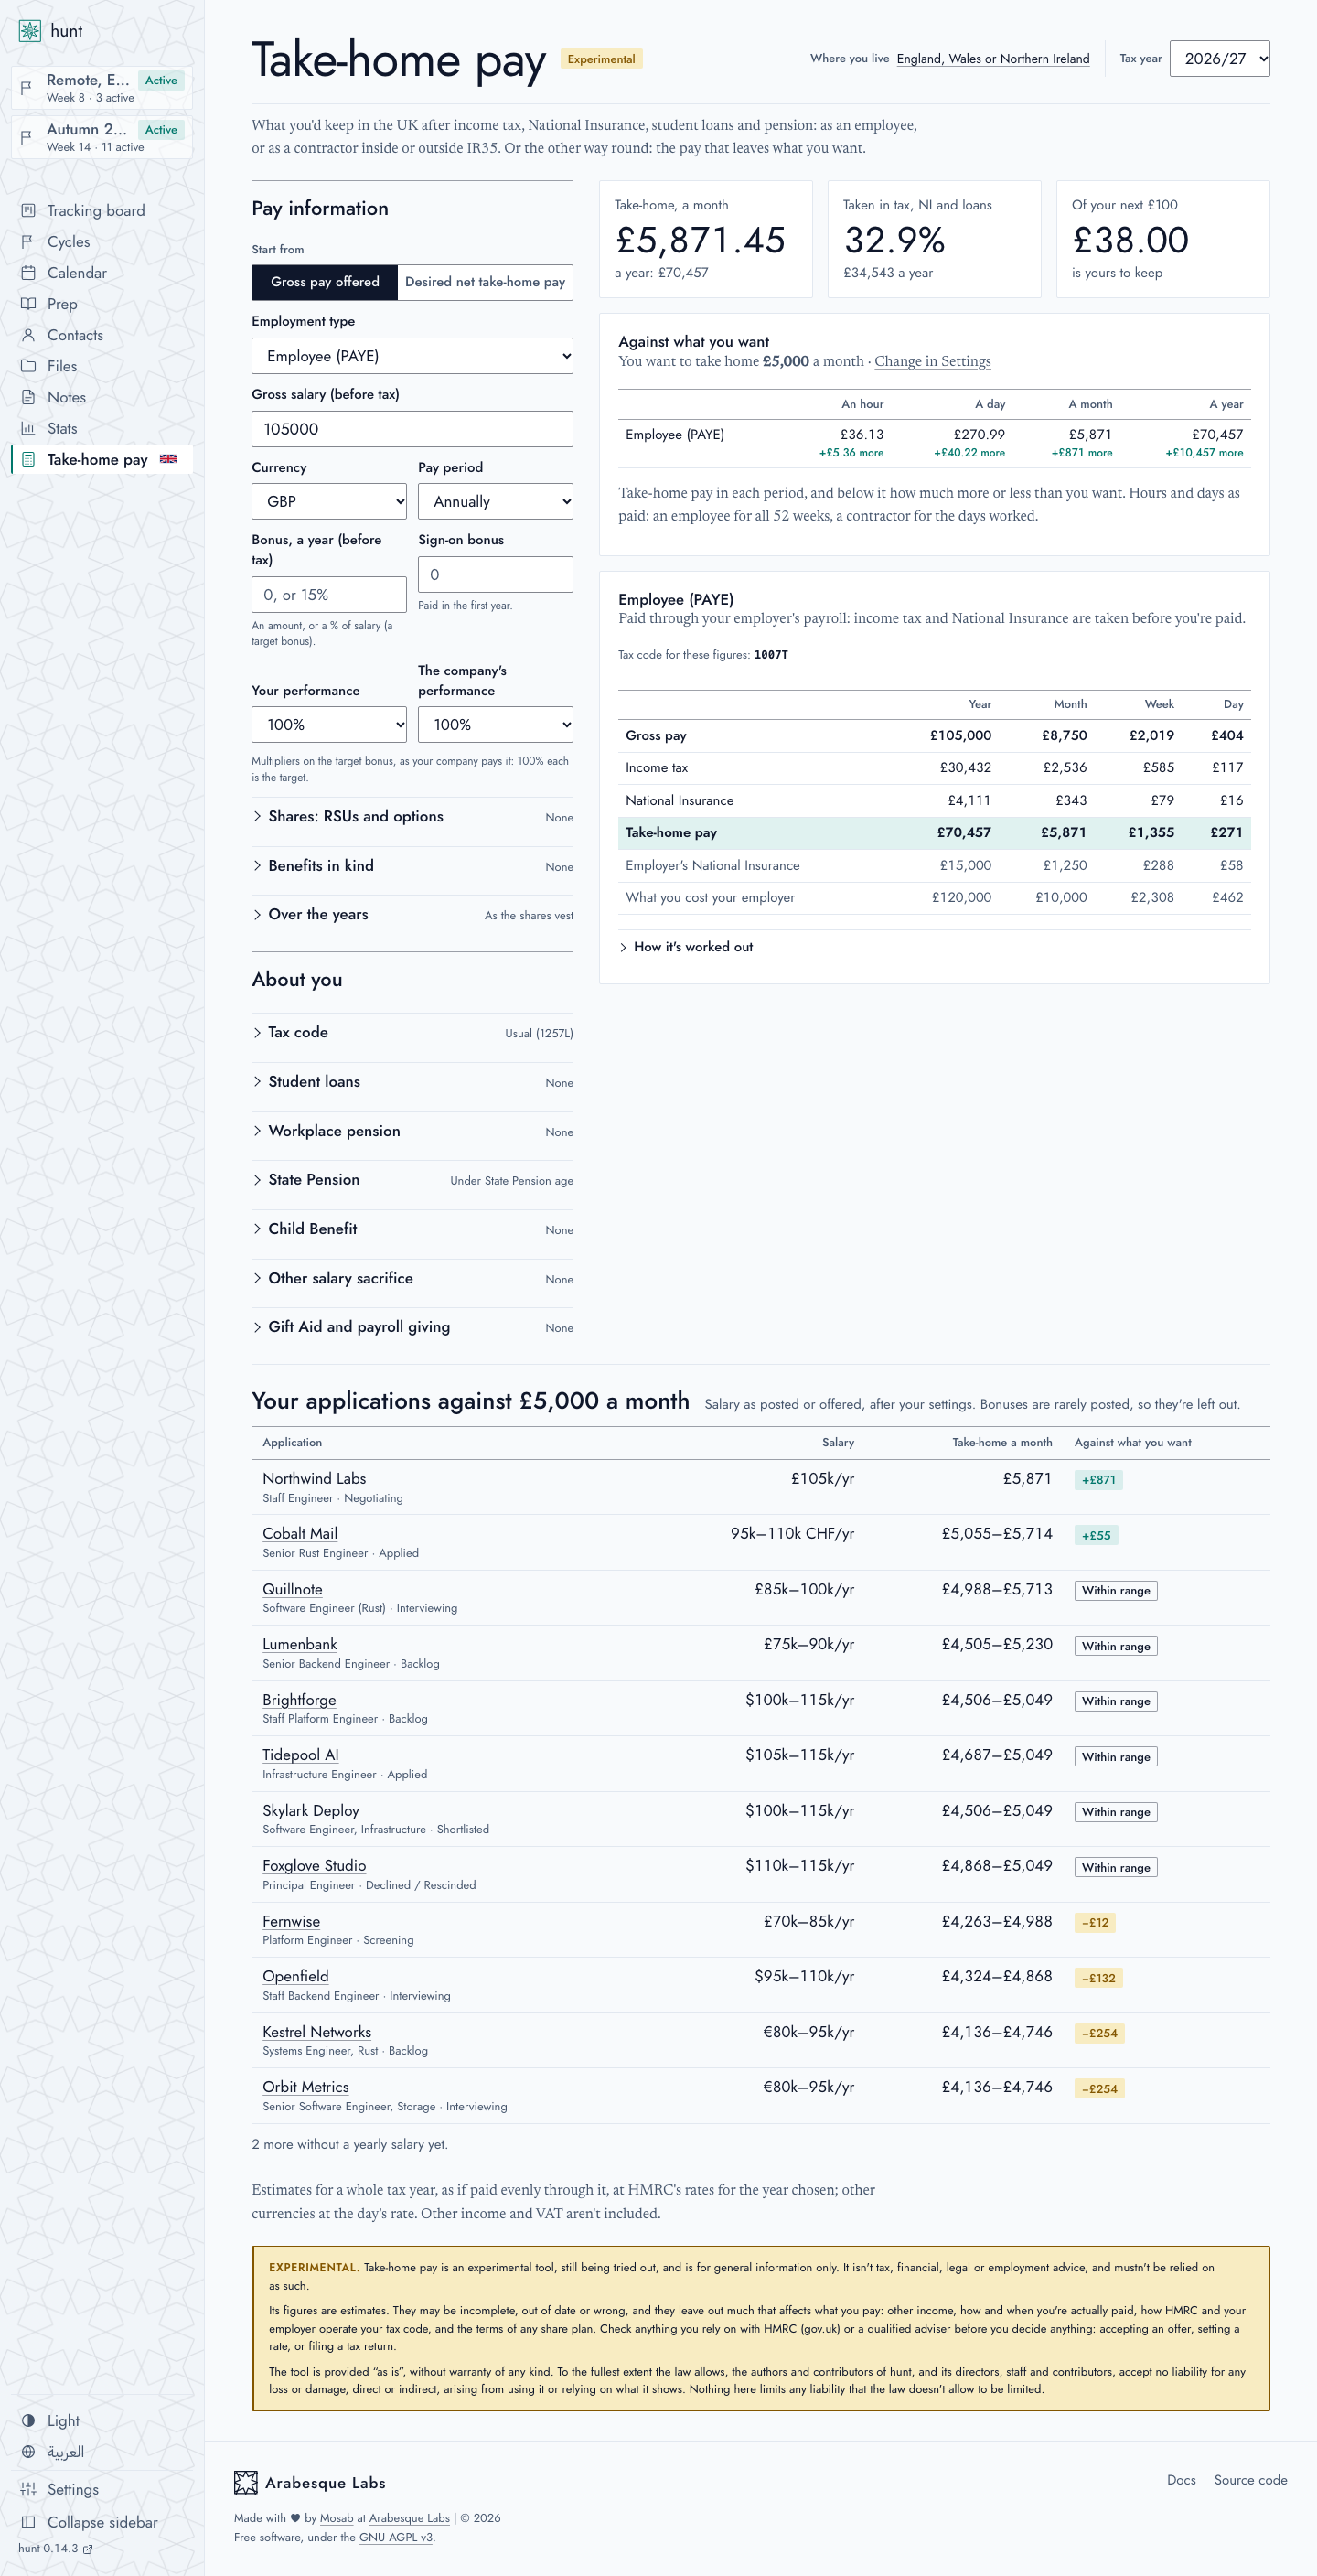Open the Employment type dropdown

[412, 356]
